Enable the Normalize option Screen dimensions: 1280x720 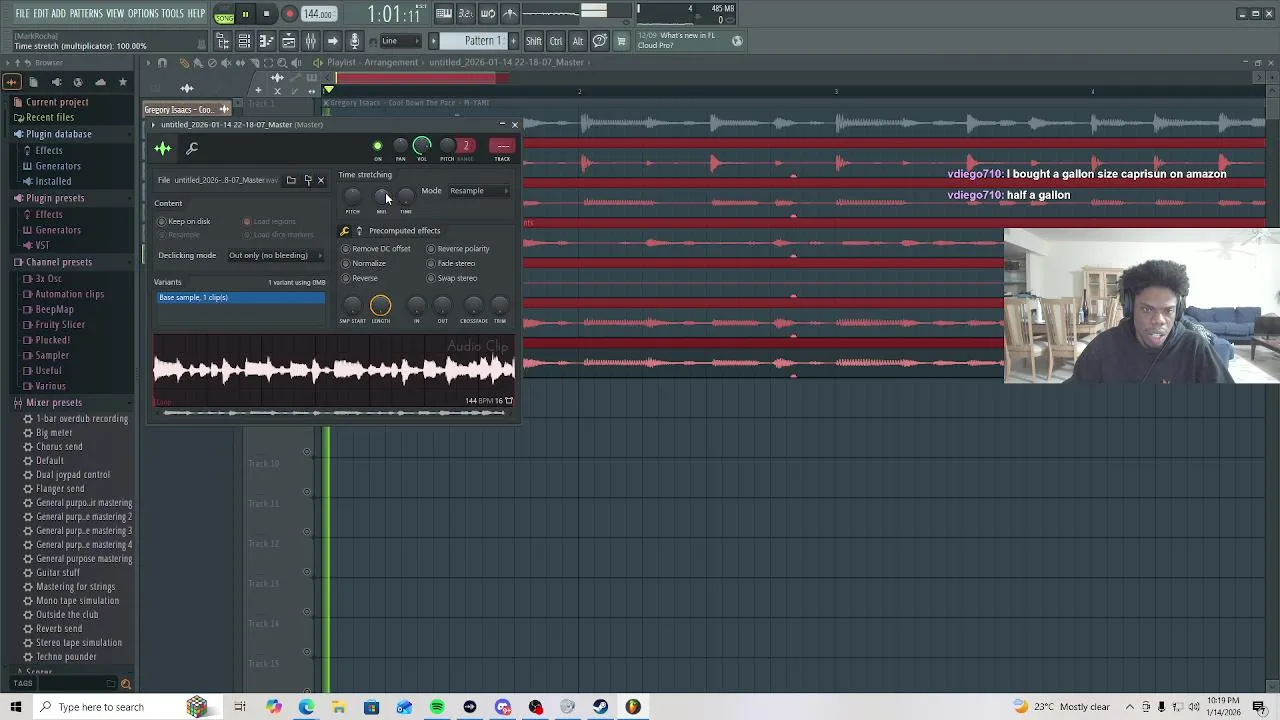pos(364,264)
